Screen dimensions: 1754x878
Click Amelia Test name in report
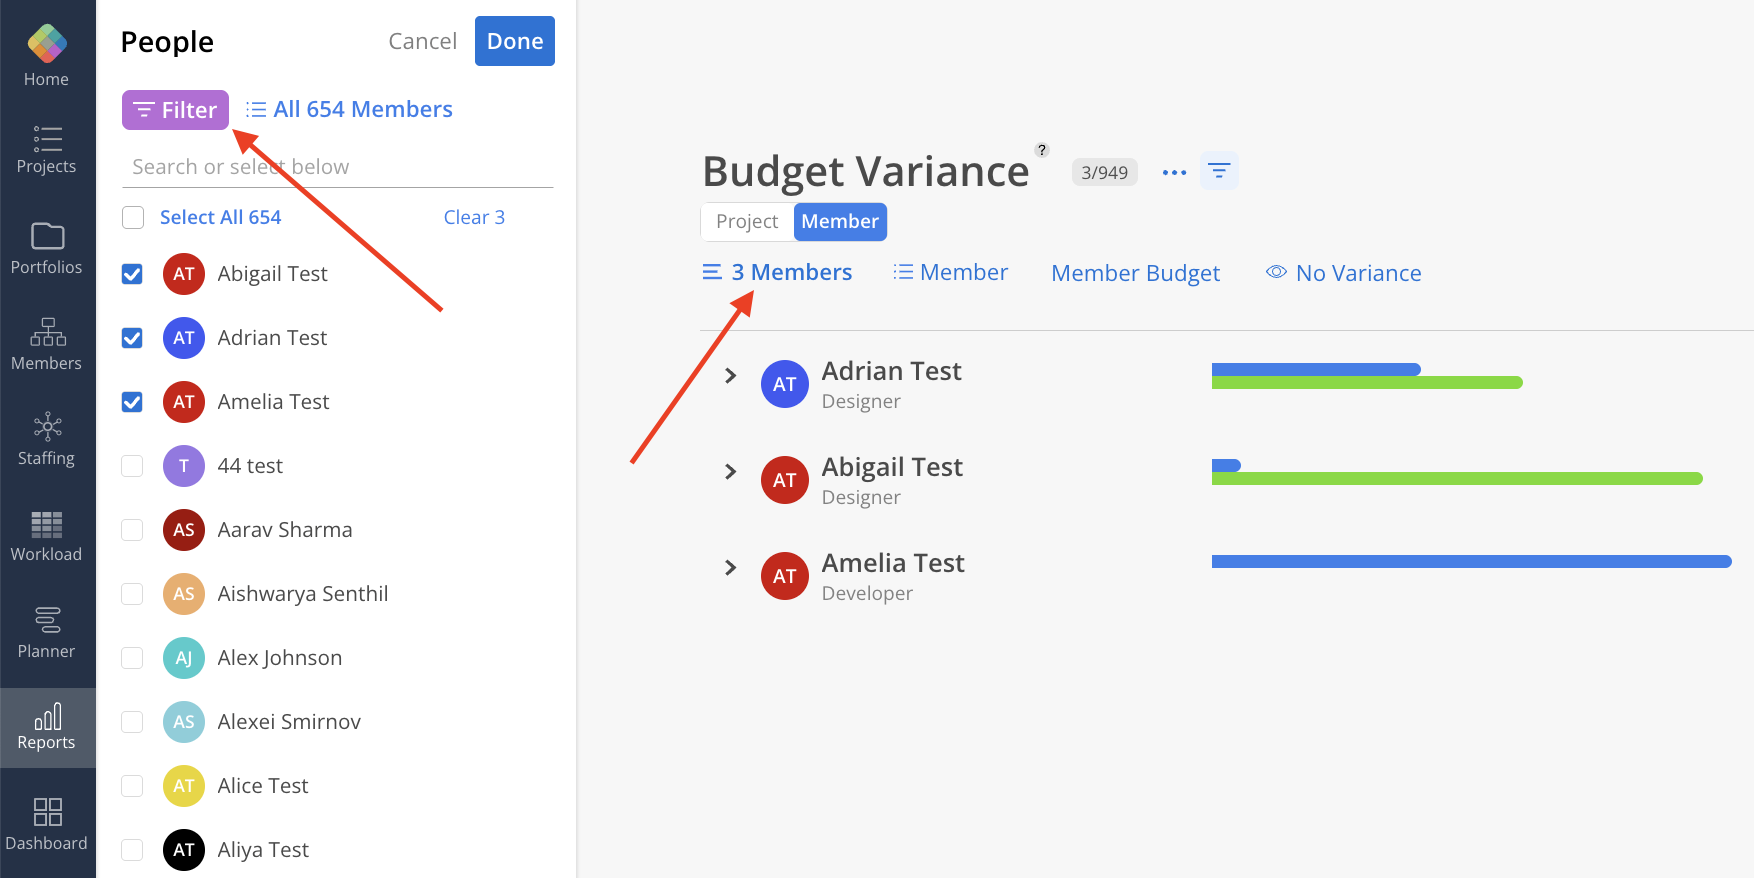pos(893,563)
